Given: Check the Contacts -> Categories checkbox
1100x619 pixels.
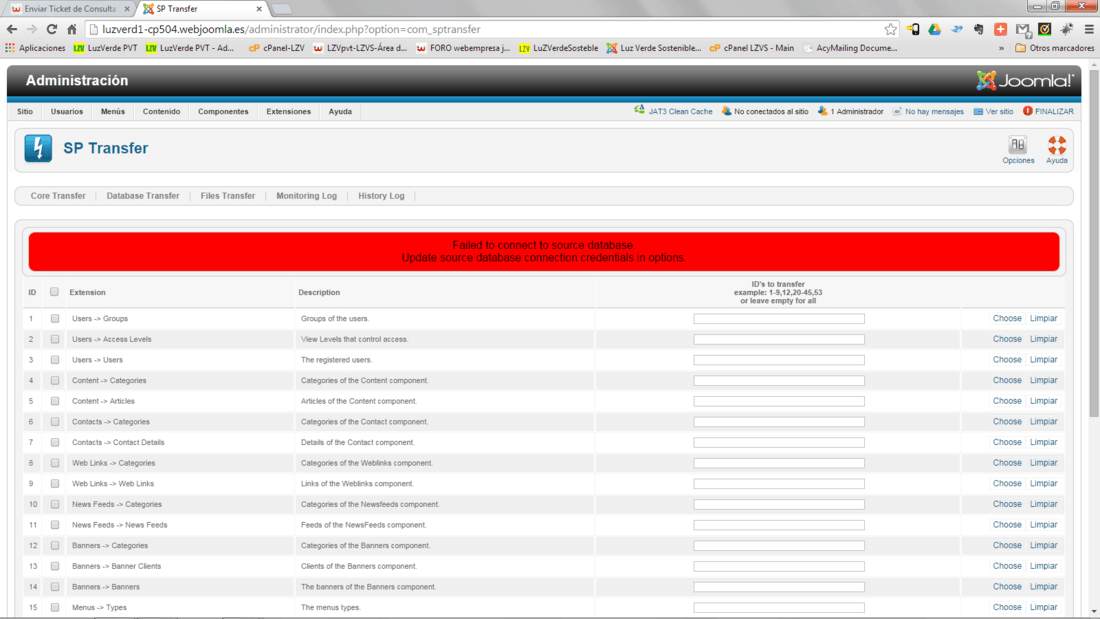Looking at the screenshot, I should (x=55, y=422).
